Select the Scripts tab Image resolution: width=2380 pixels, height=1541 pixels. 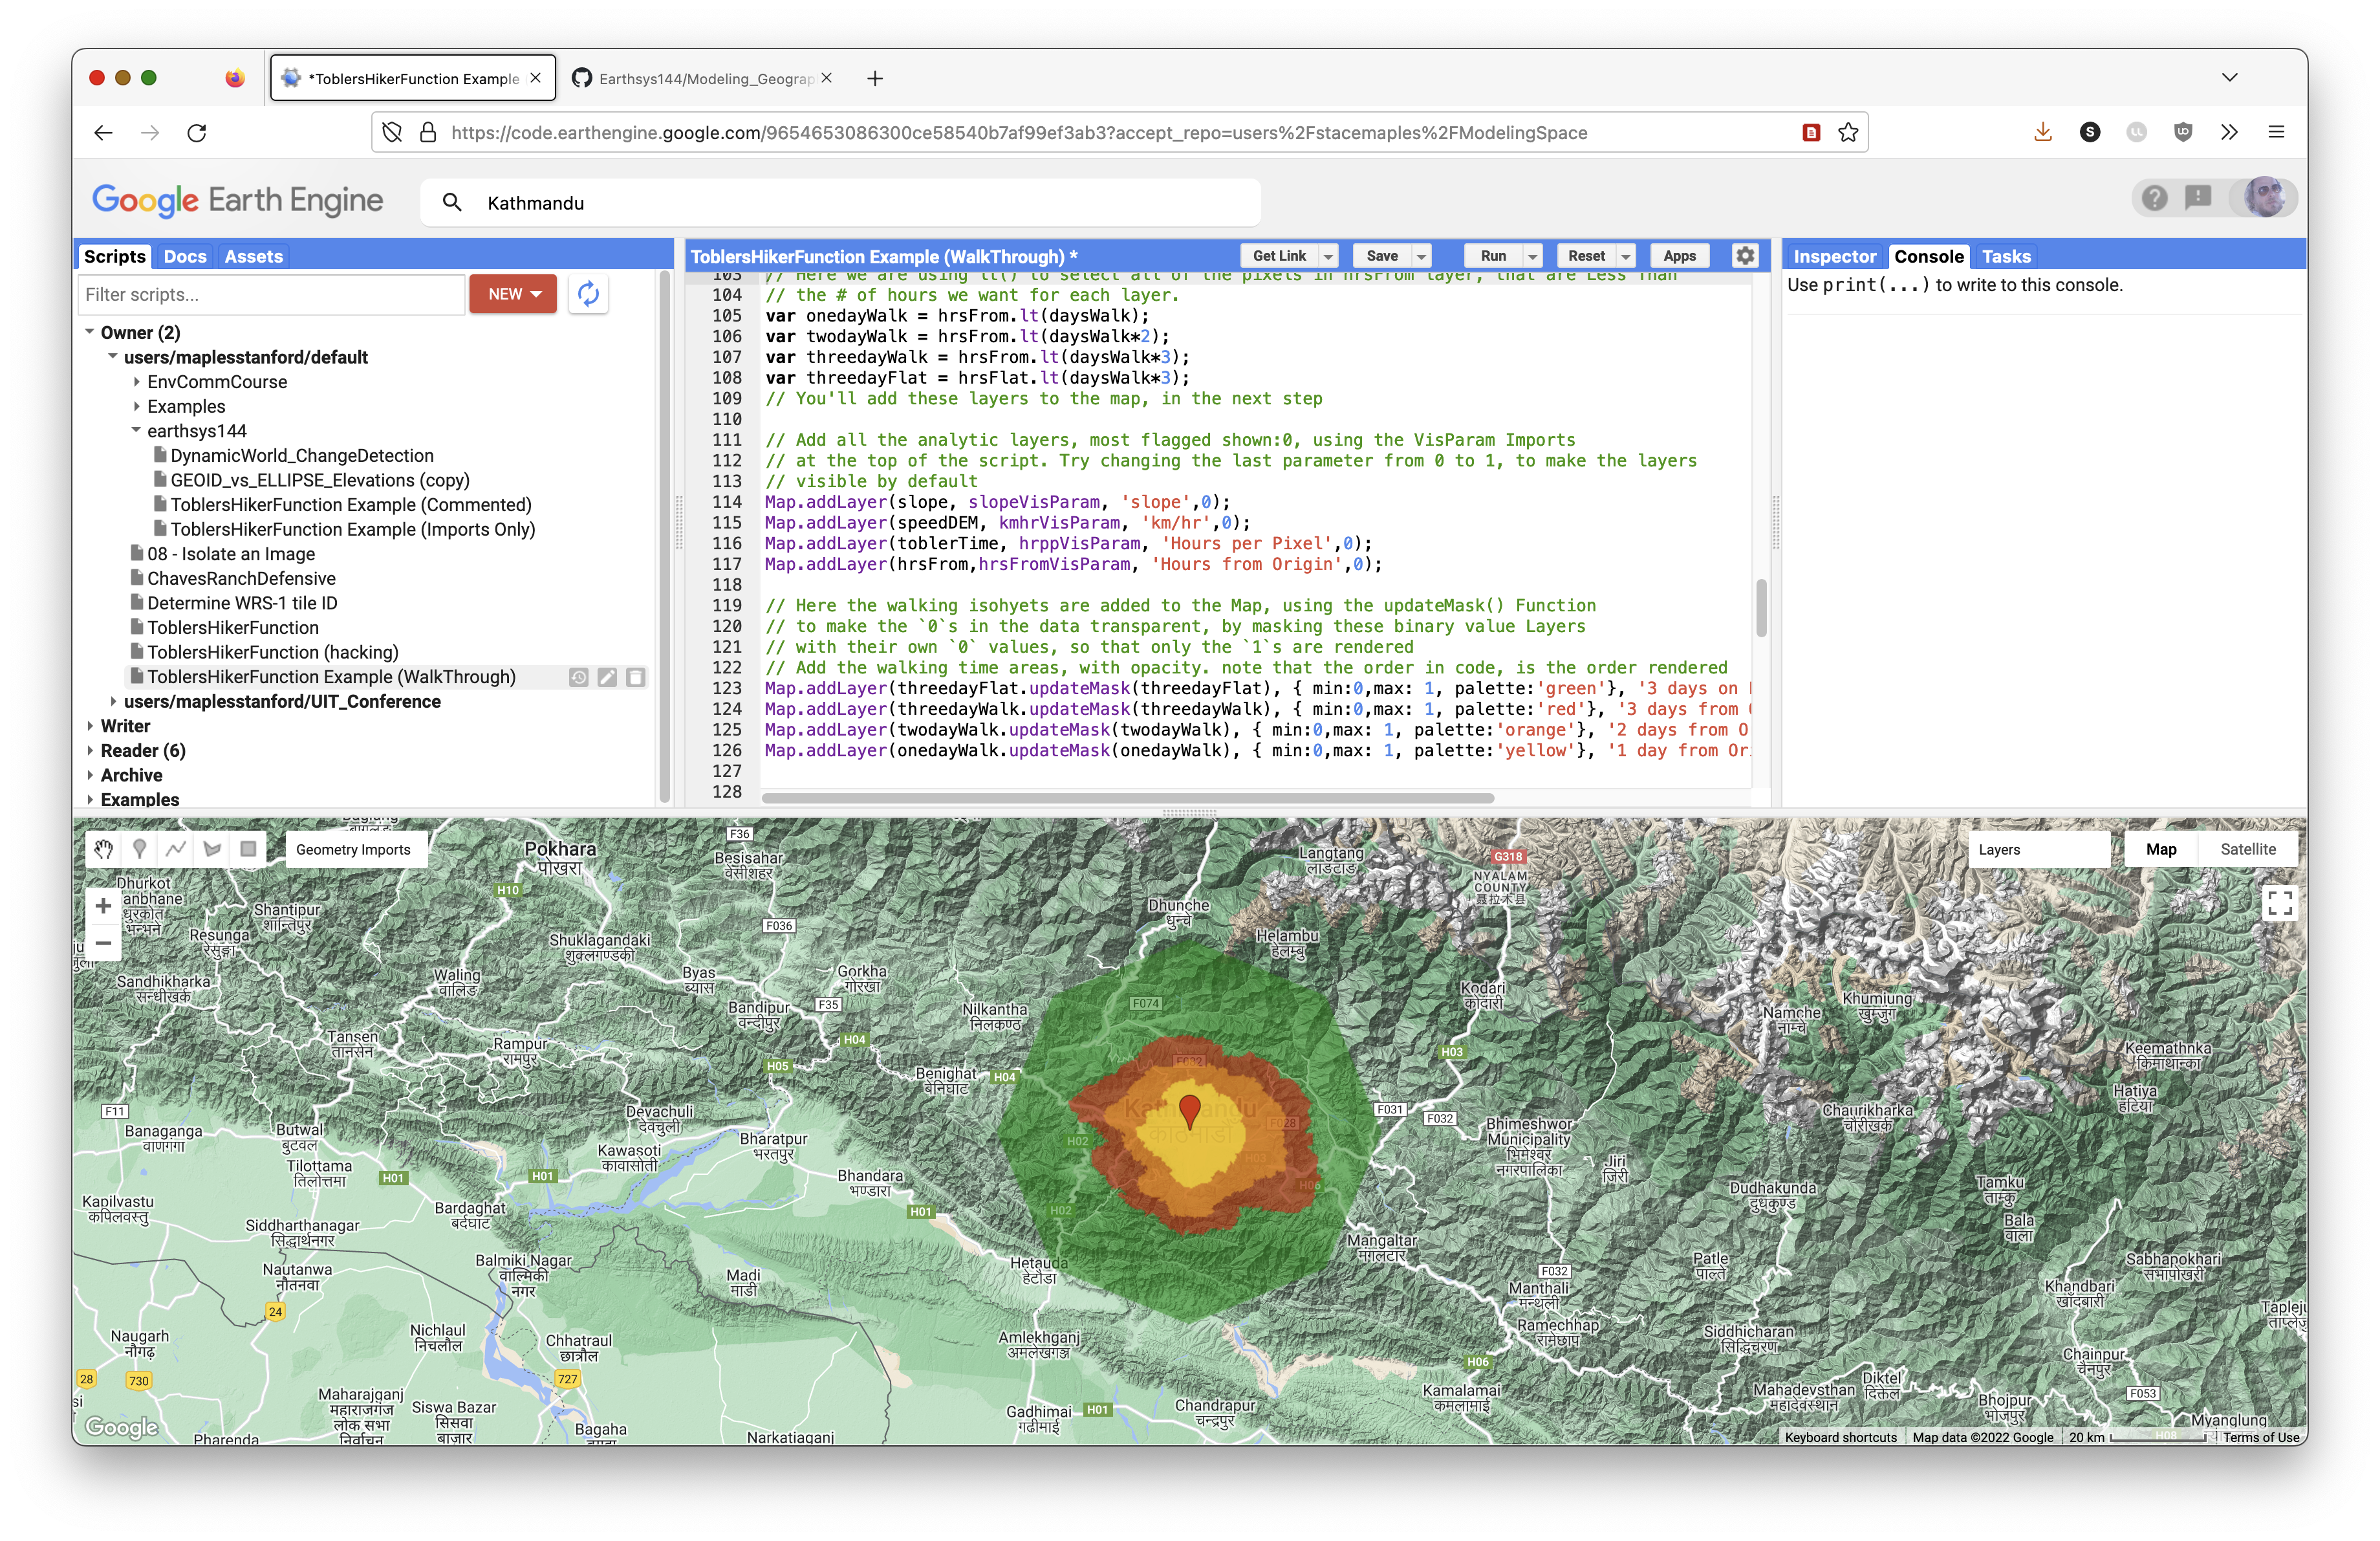point(115,256)
